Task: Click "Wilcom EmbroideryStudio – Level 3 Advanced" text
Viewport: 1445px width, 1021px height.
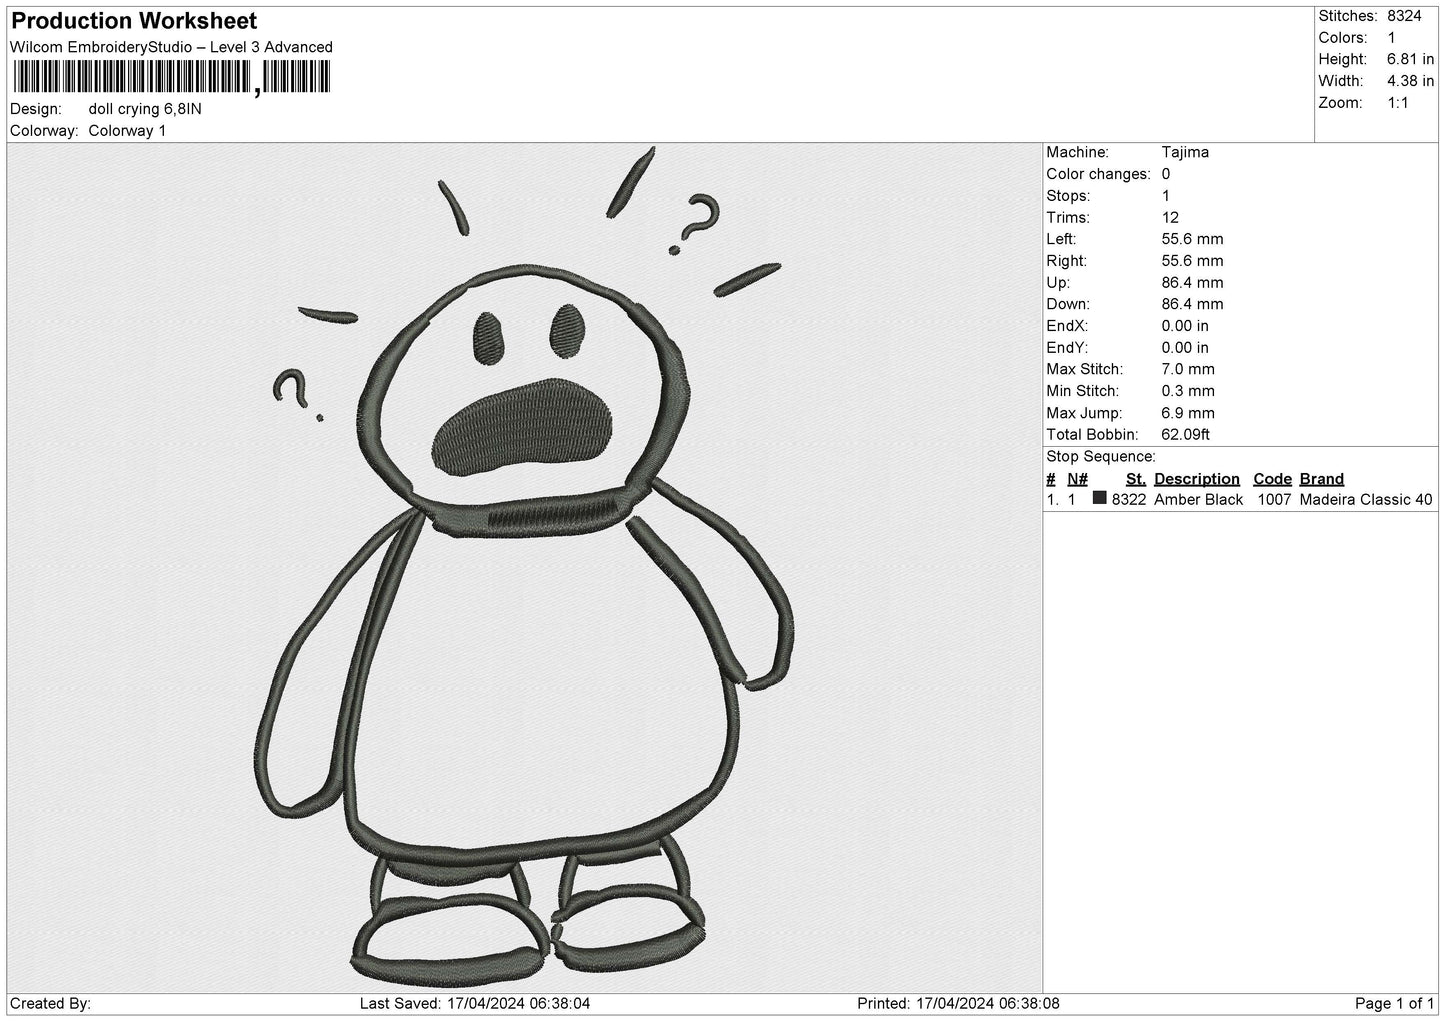Action: click(x=171, y=47)
